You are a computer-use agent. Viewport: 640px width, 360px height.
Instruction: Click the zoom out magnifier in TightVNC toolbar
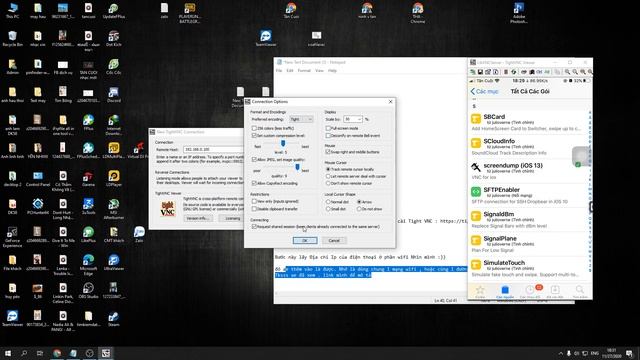tap(575, 72)
